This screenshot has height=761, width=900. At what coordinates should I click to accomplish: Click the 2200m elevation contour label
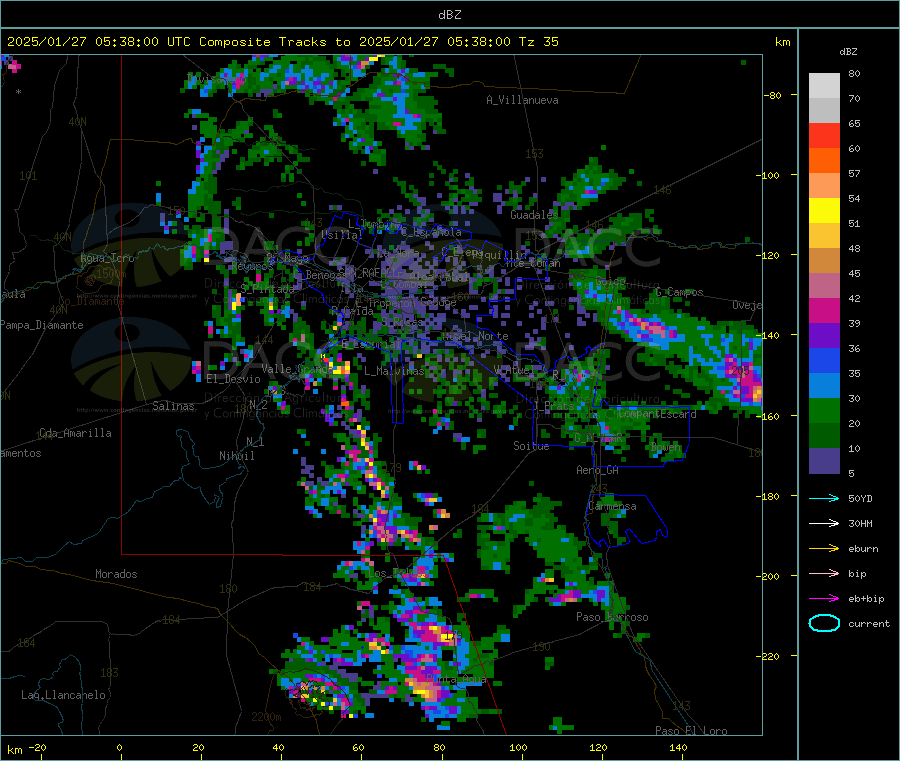266,717
